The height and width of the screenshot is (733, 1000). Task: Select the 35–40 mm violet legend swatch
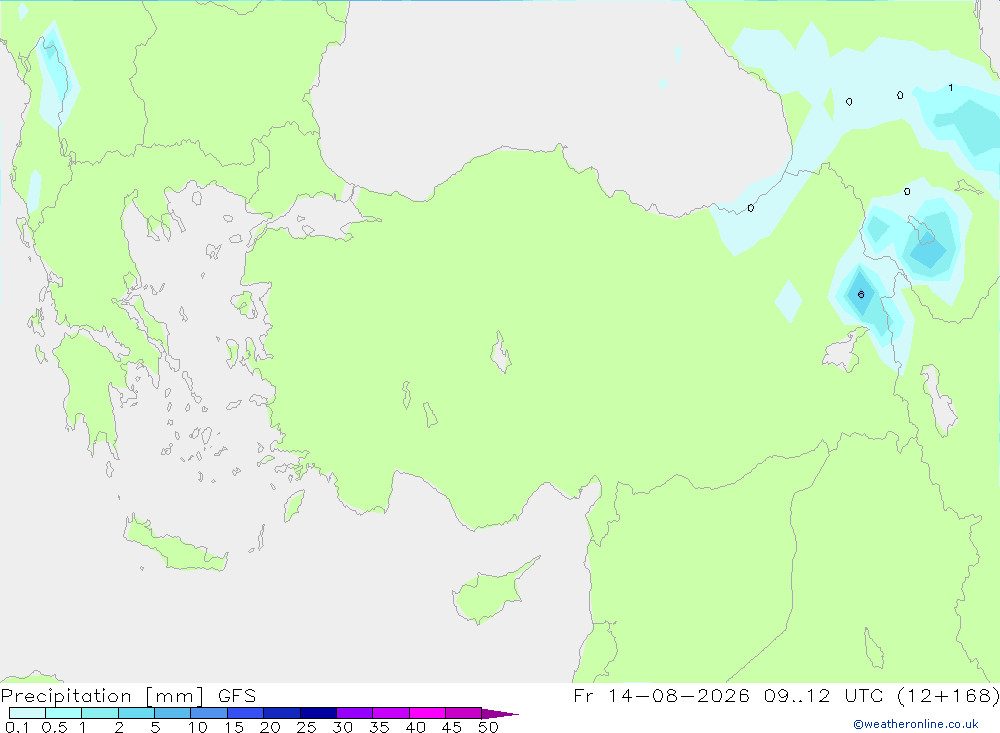coord(391,713)
